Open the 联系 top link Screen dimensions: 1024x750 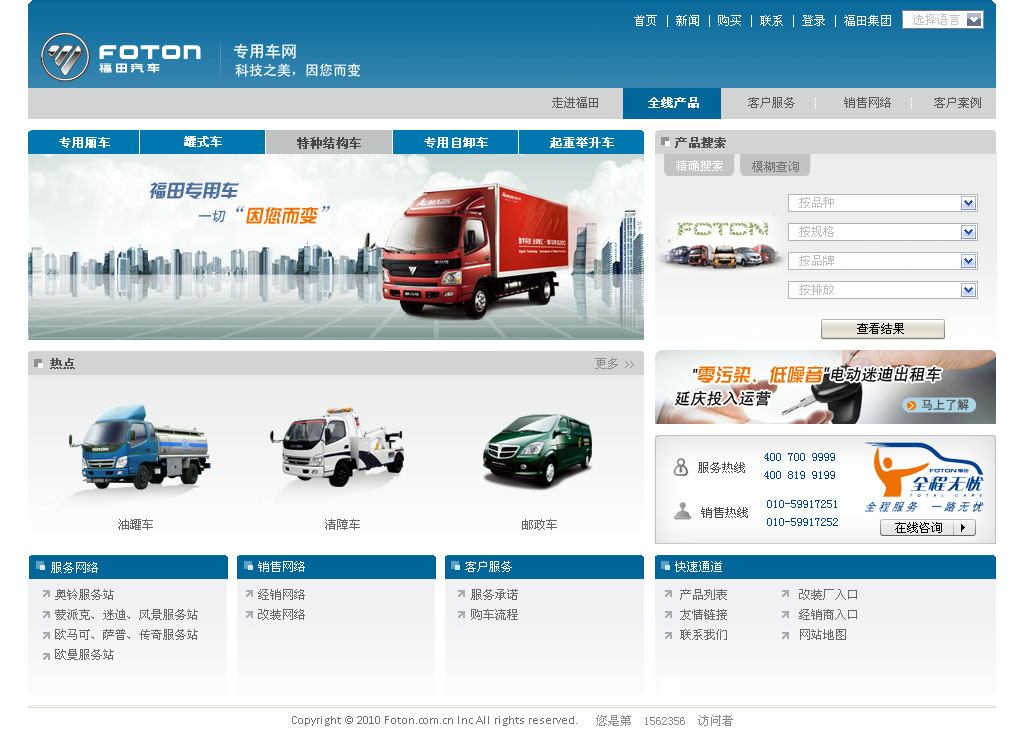click(771, 21)
